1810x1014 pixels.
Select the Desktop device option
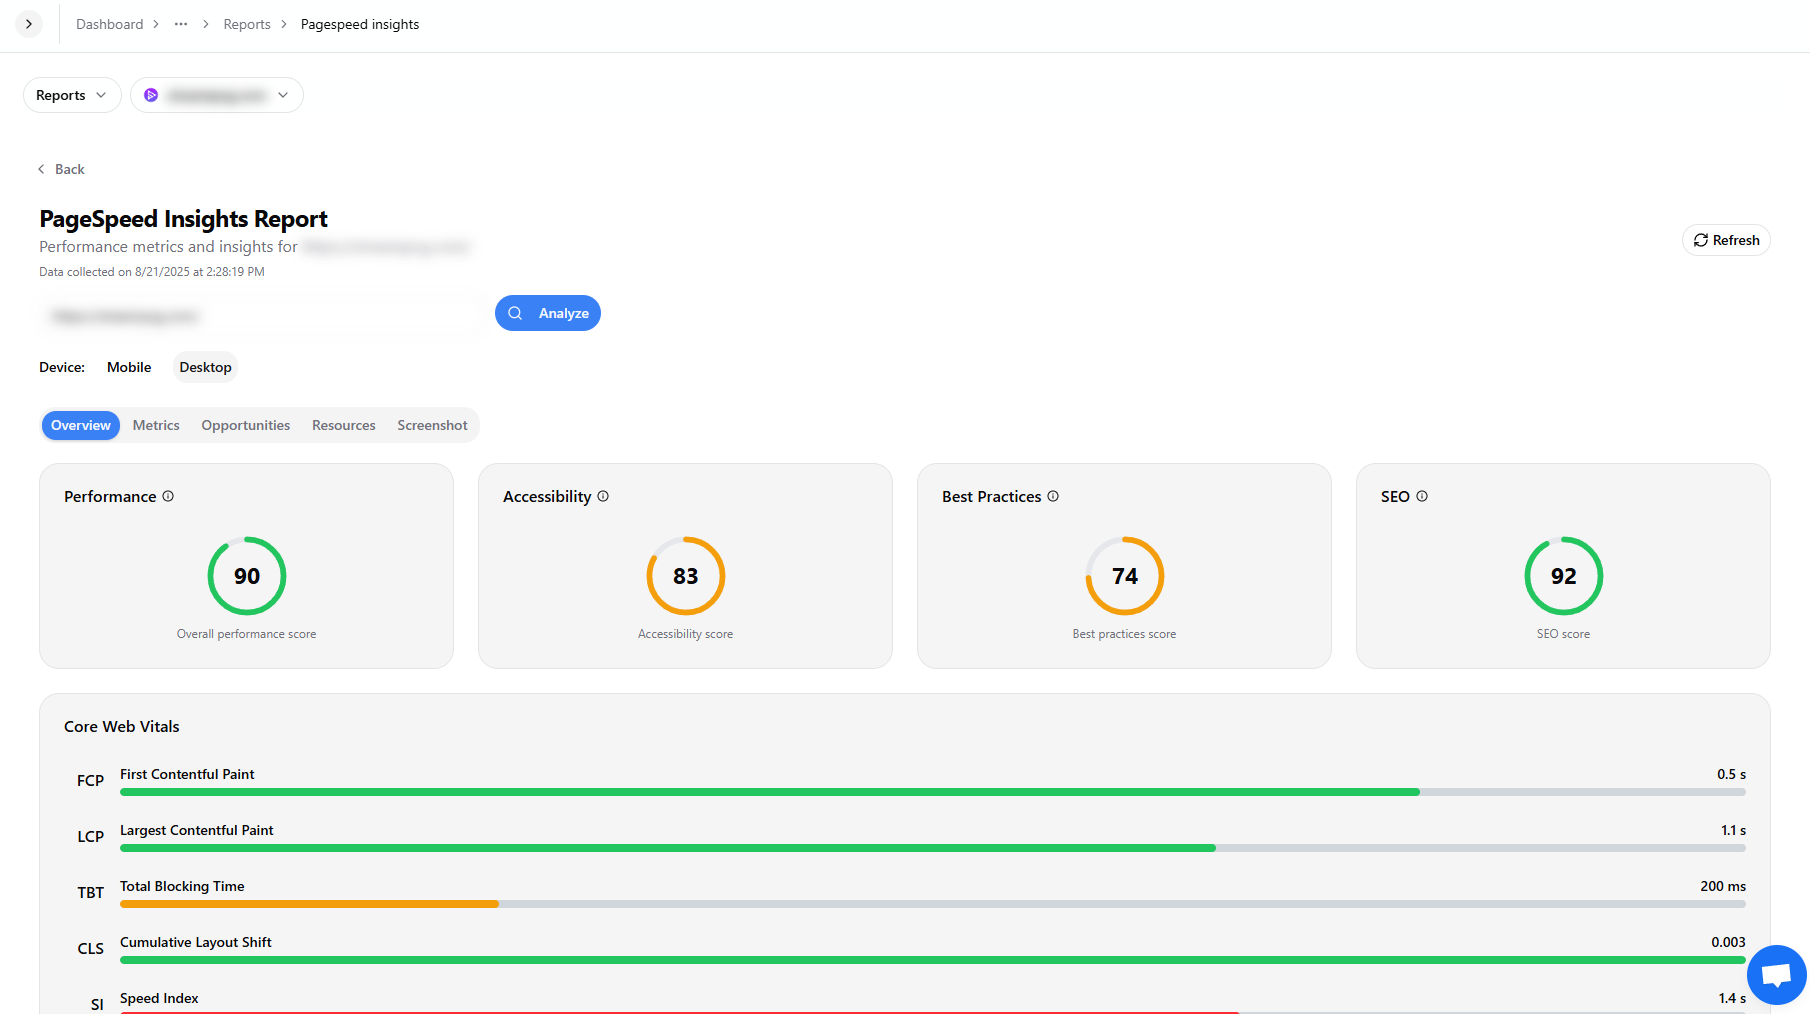[205, 367]
